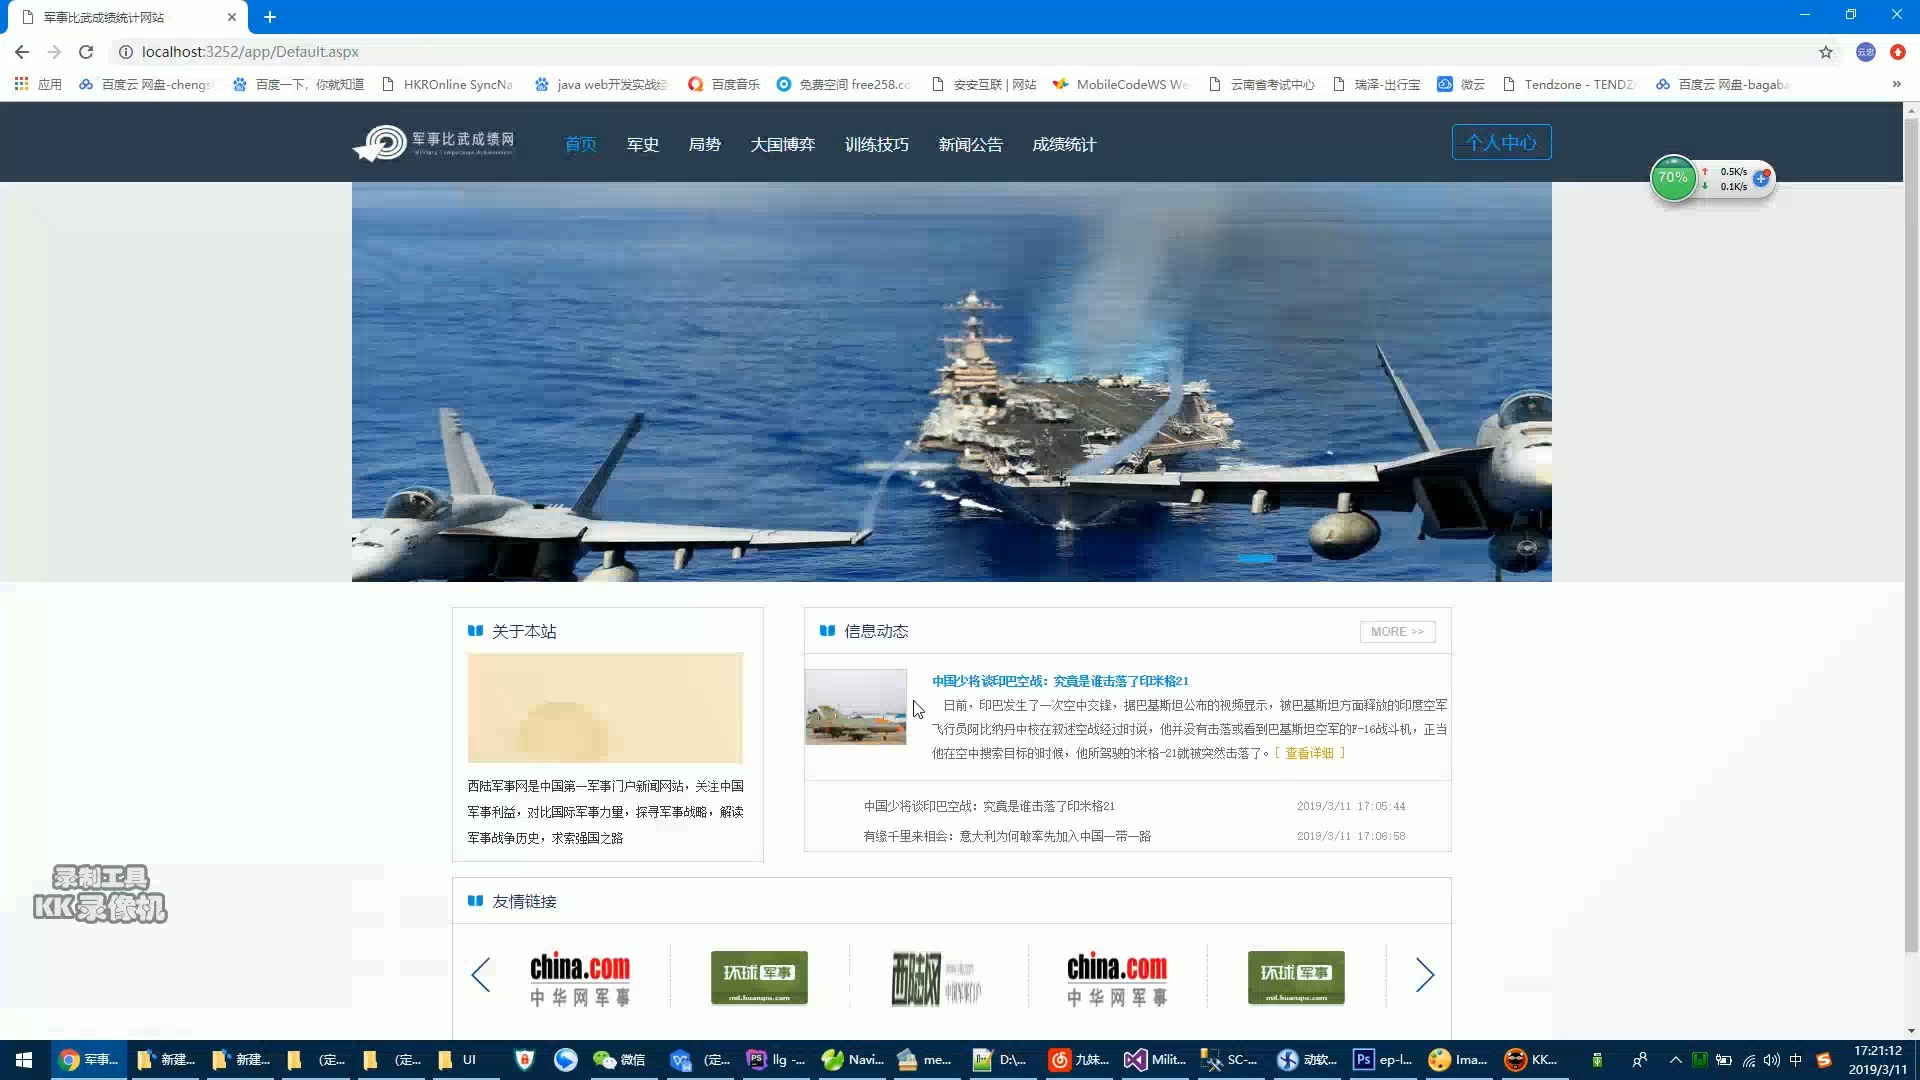The height and width of the screenshot is (1080, 1920).
Task: Open news row dated 2019/3/11 17:05:44
Action: point(1134,806)
